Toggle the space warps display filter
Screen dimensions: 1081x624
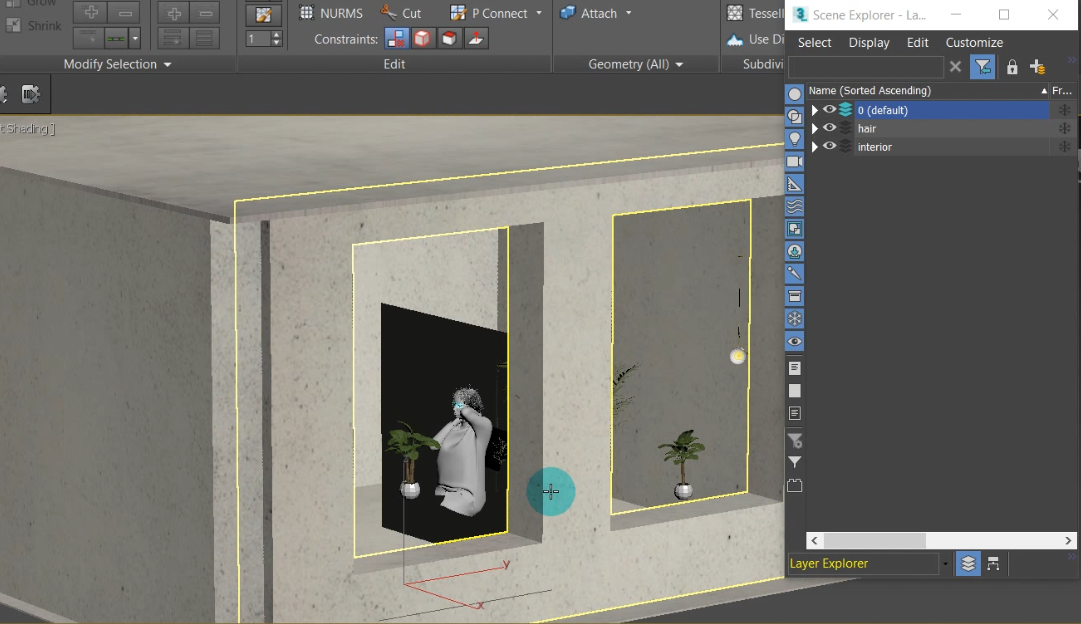794,206
